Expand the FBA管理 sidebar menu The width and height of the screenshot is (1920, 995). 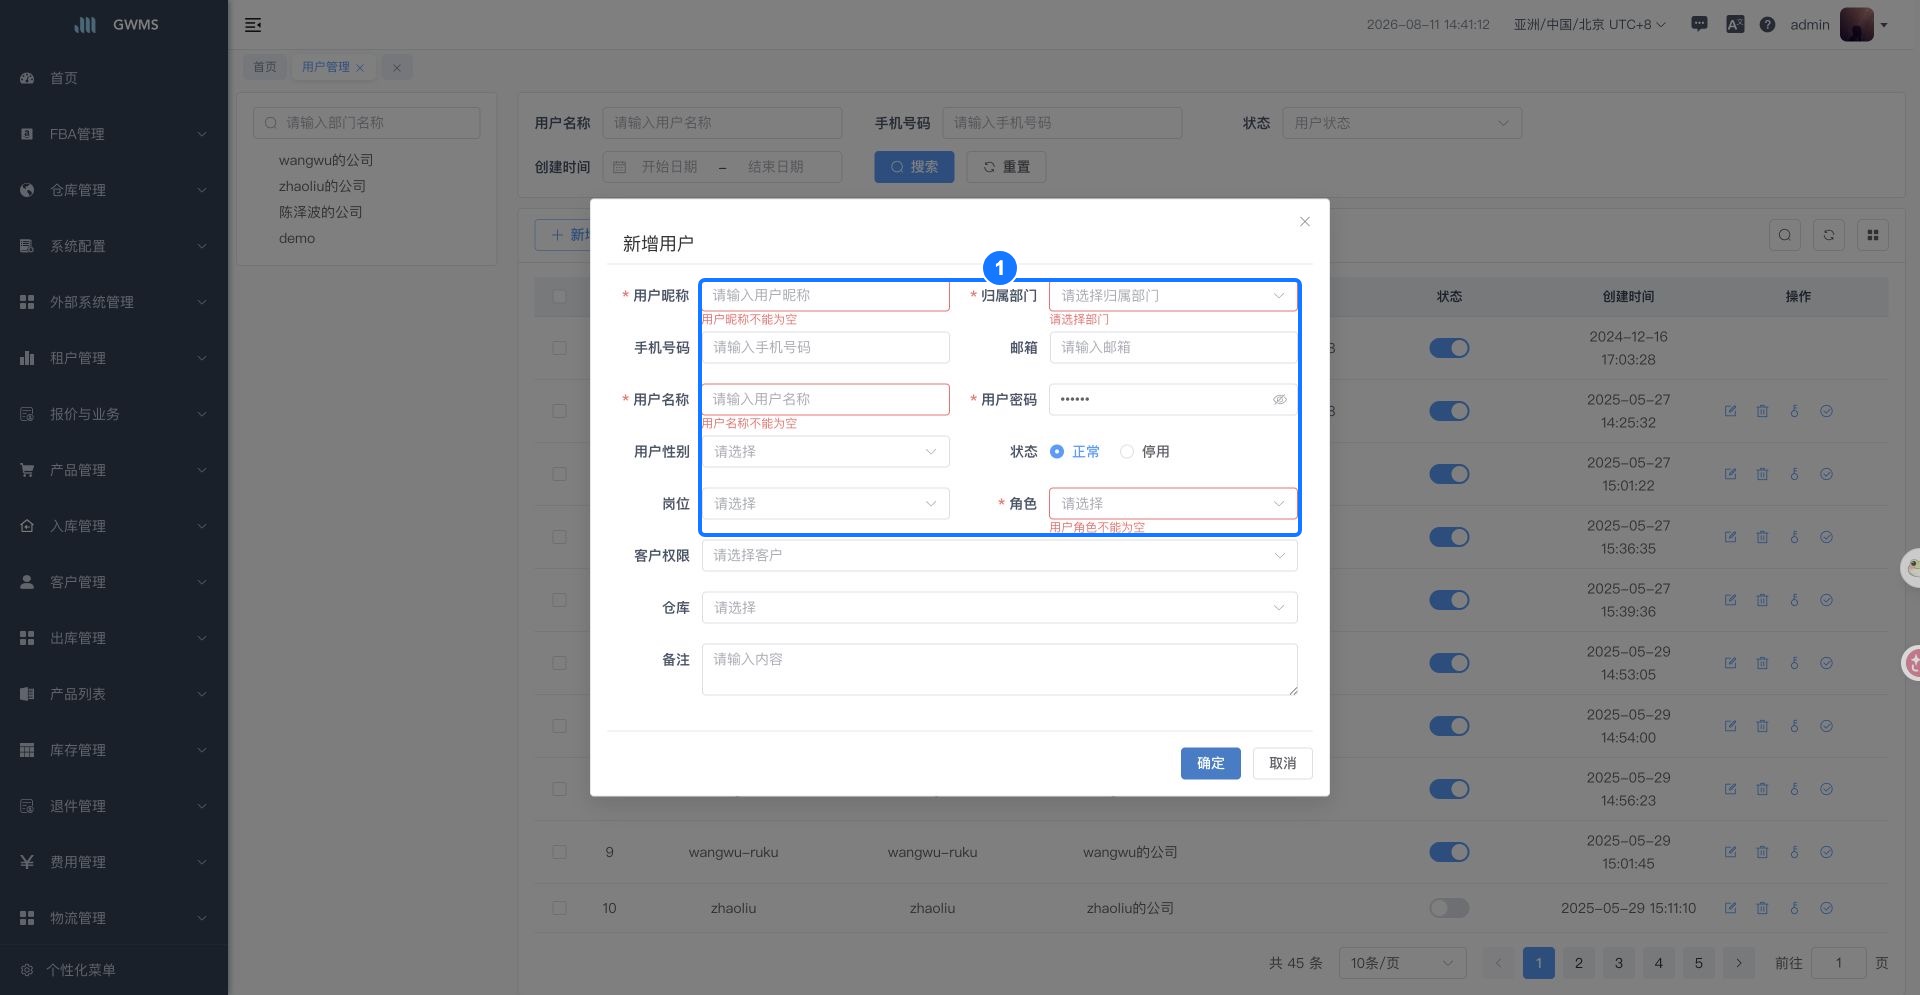click(x=114, y=134)
